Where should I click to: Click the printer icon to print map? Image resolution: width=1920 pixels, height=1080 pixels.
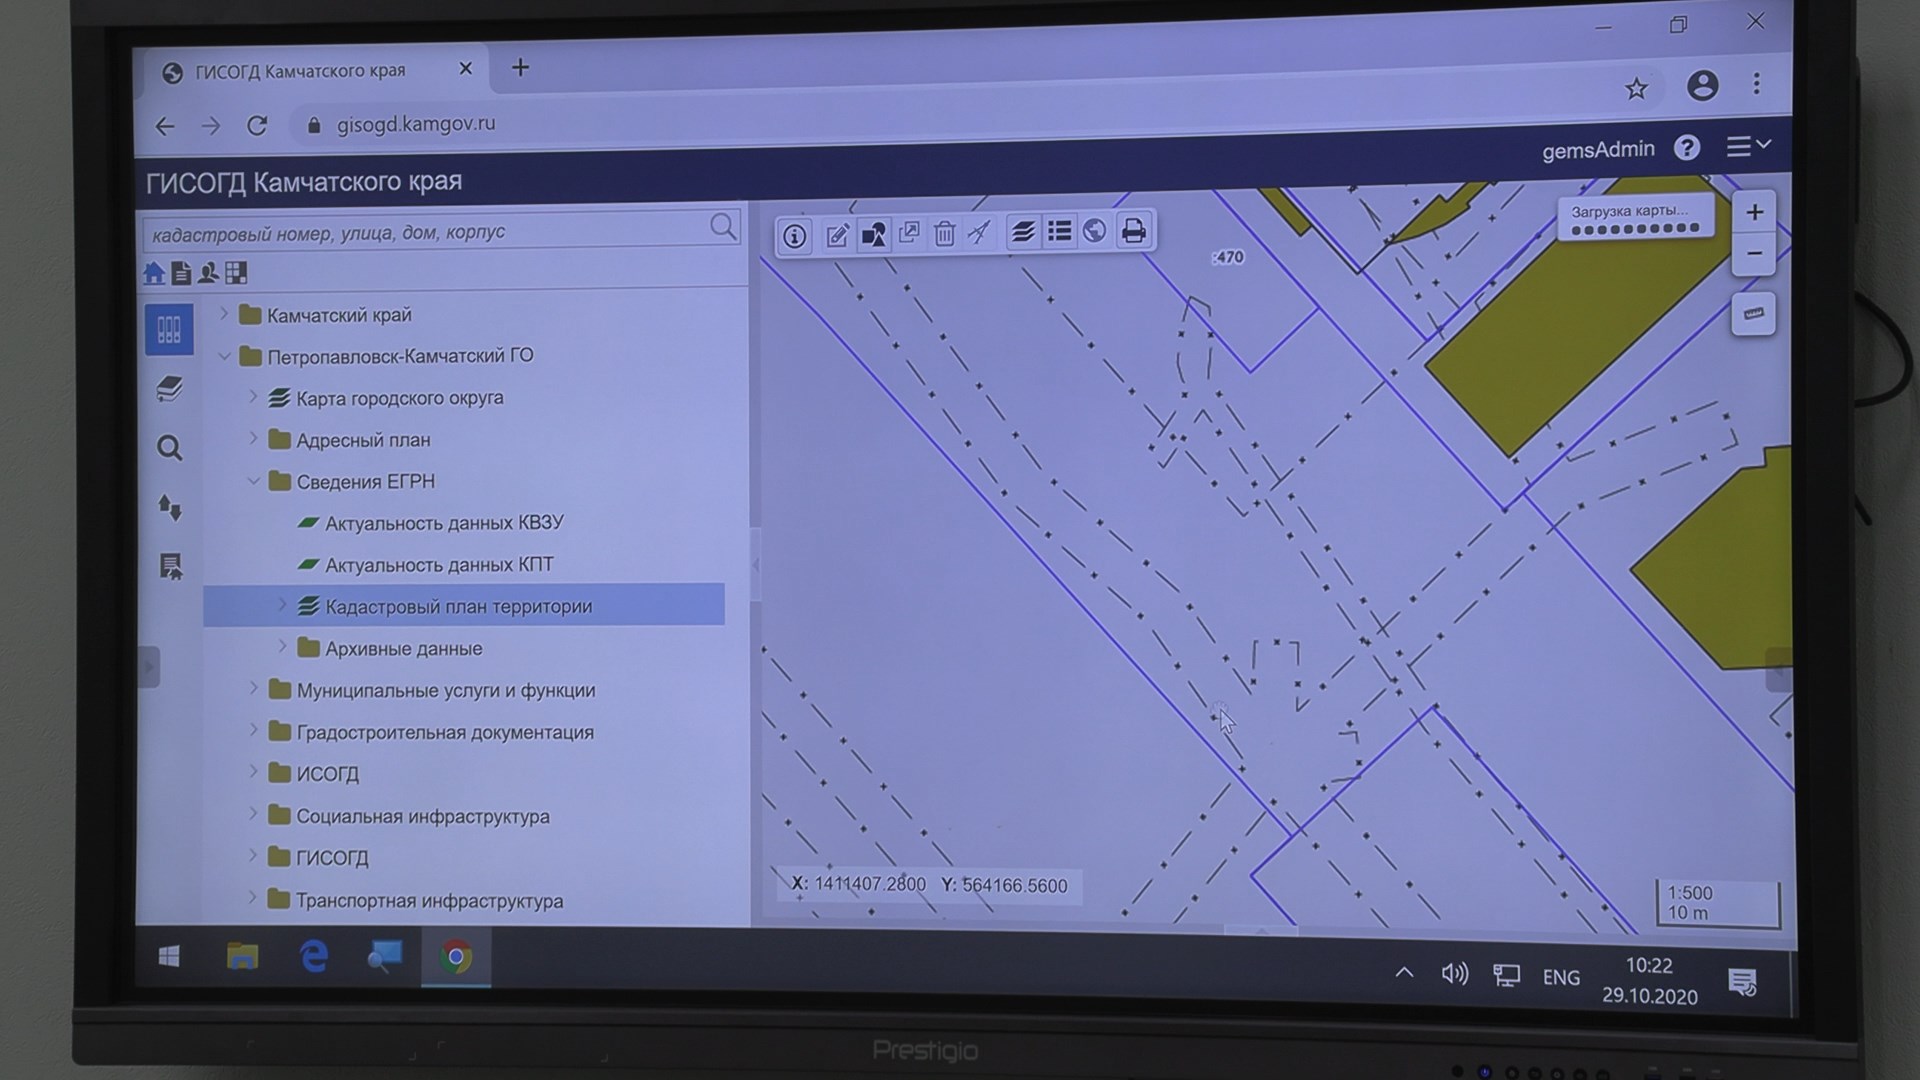(1133, 232)
